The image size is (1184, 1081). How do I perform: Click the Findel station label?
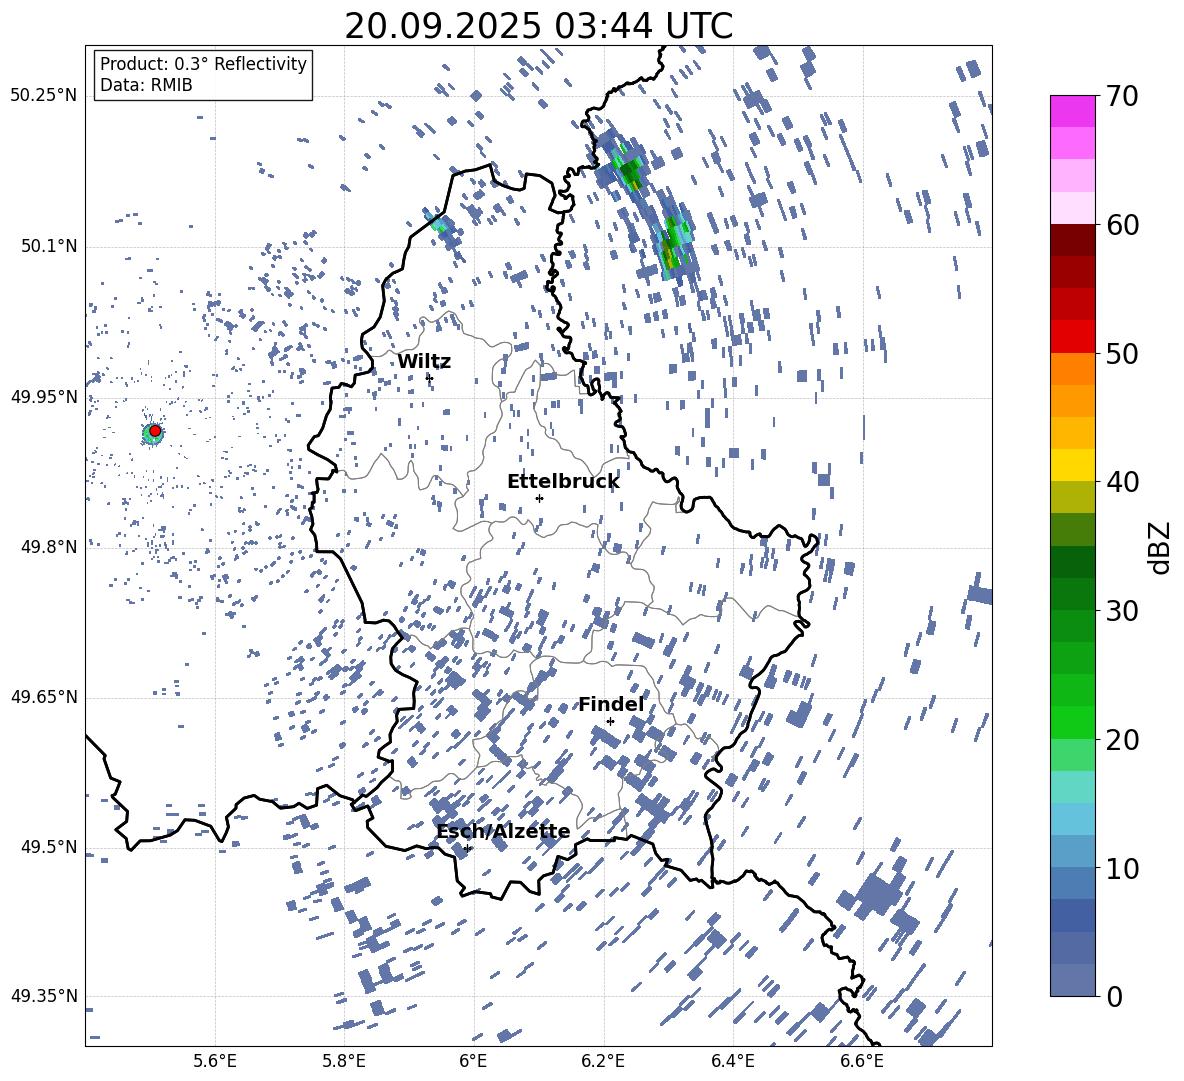(611, 704)
